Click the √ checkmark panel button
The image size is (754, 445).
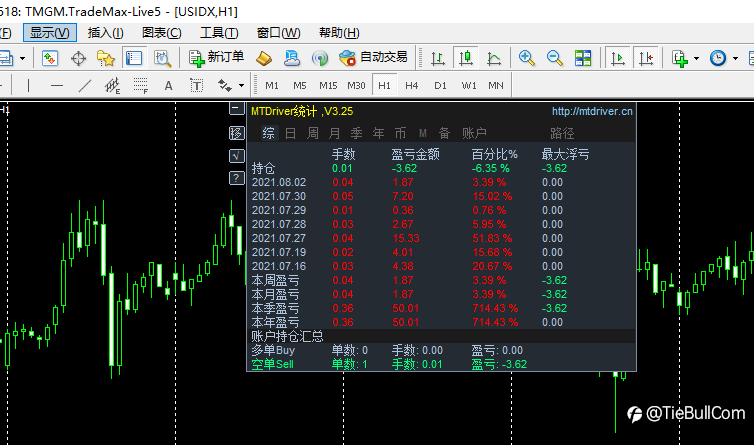coord(237,155)
